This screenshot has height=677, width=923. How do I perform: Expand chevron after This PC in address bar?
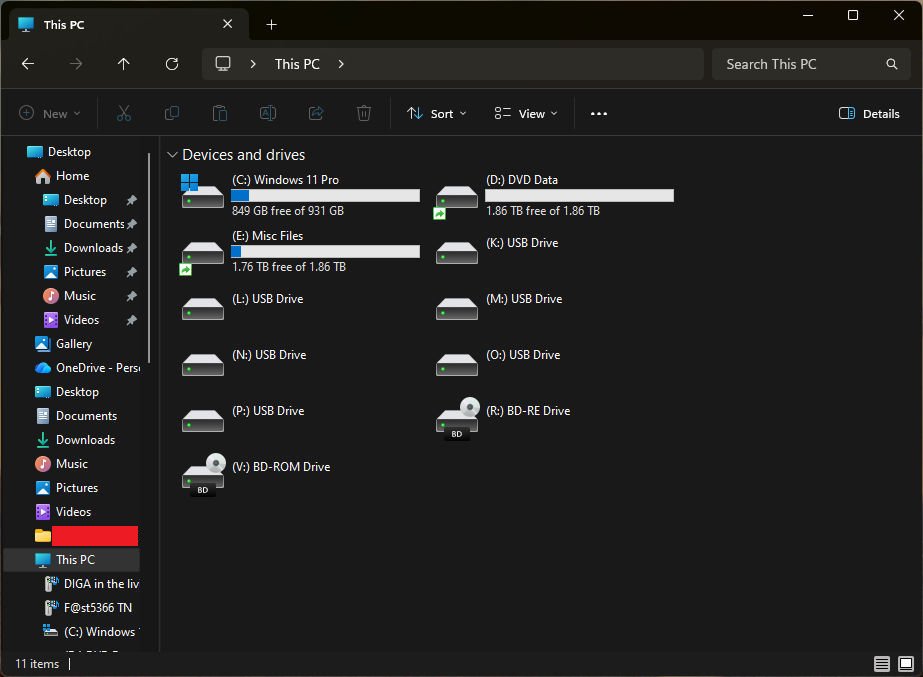coord(341,64)
